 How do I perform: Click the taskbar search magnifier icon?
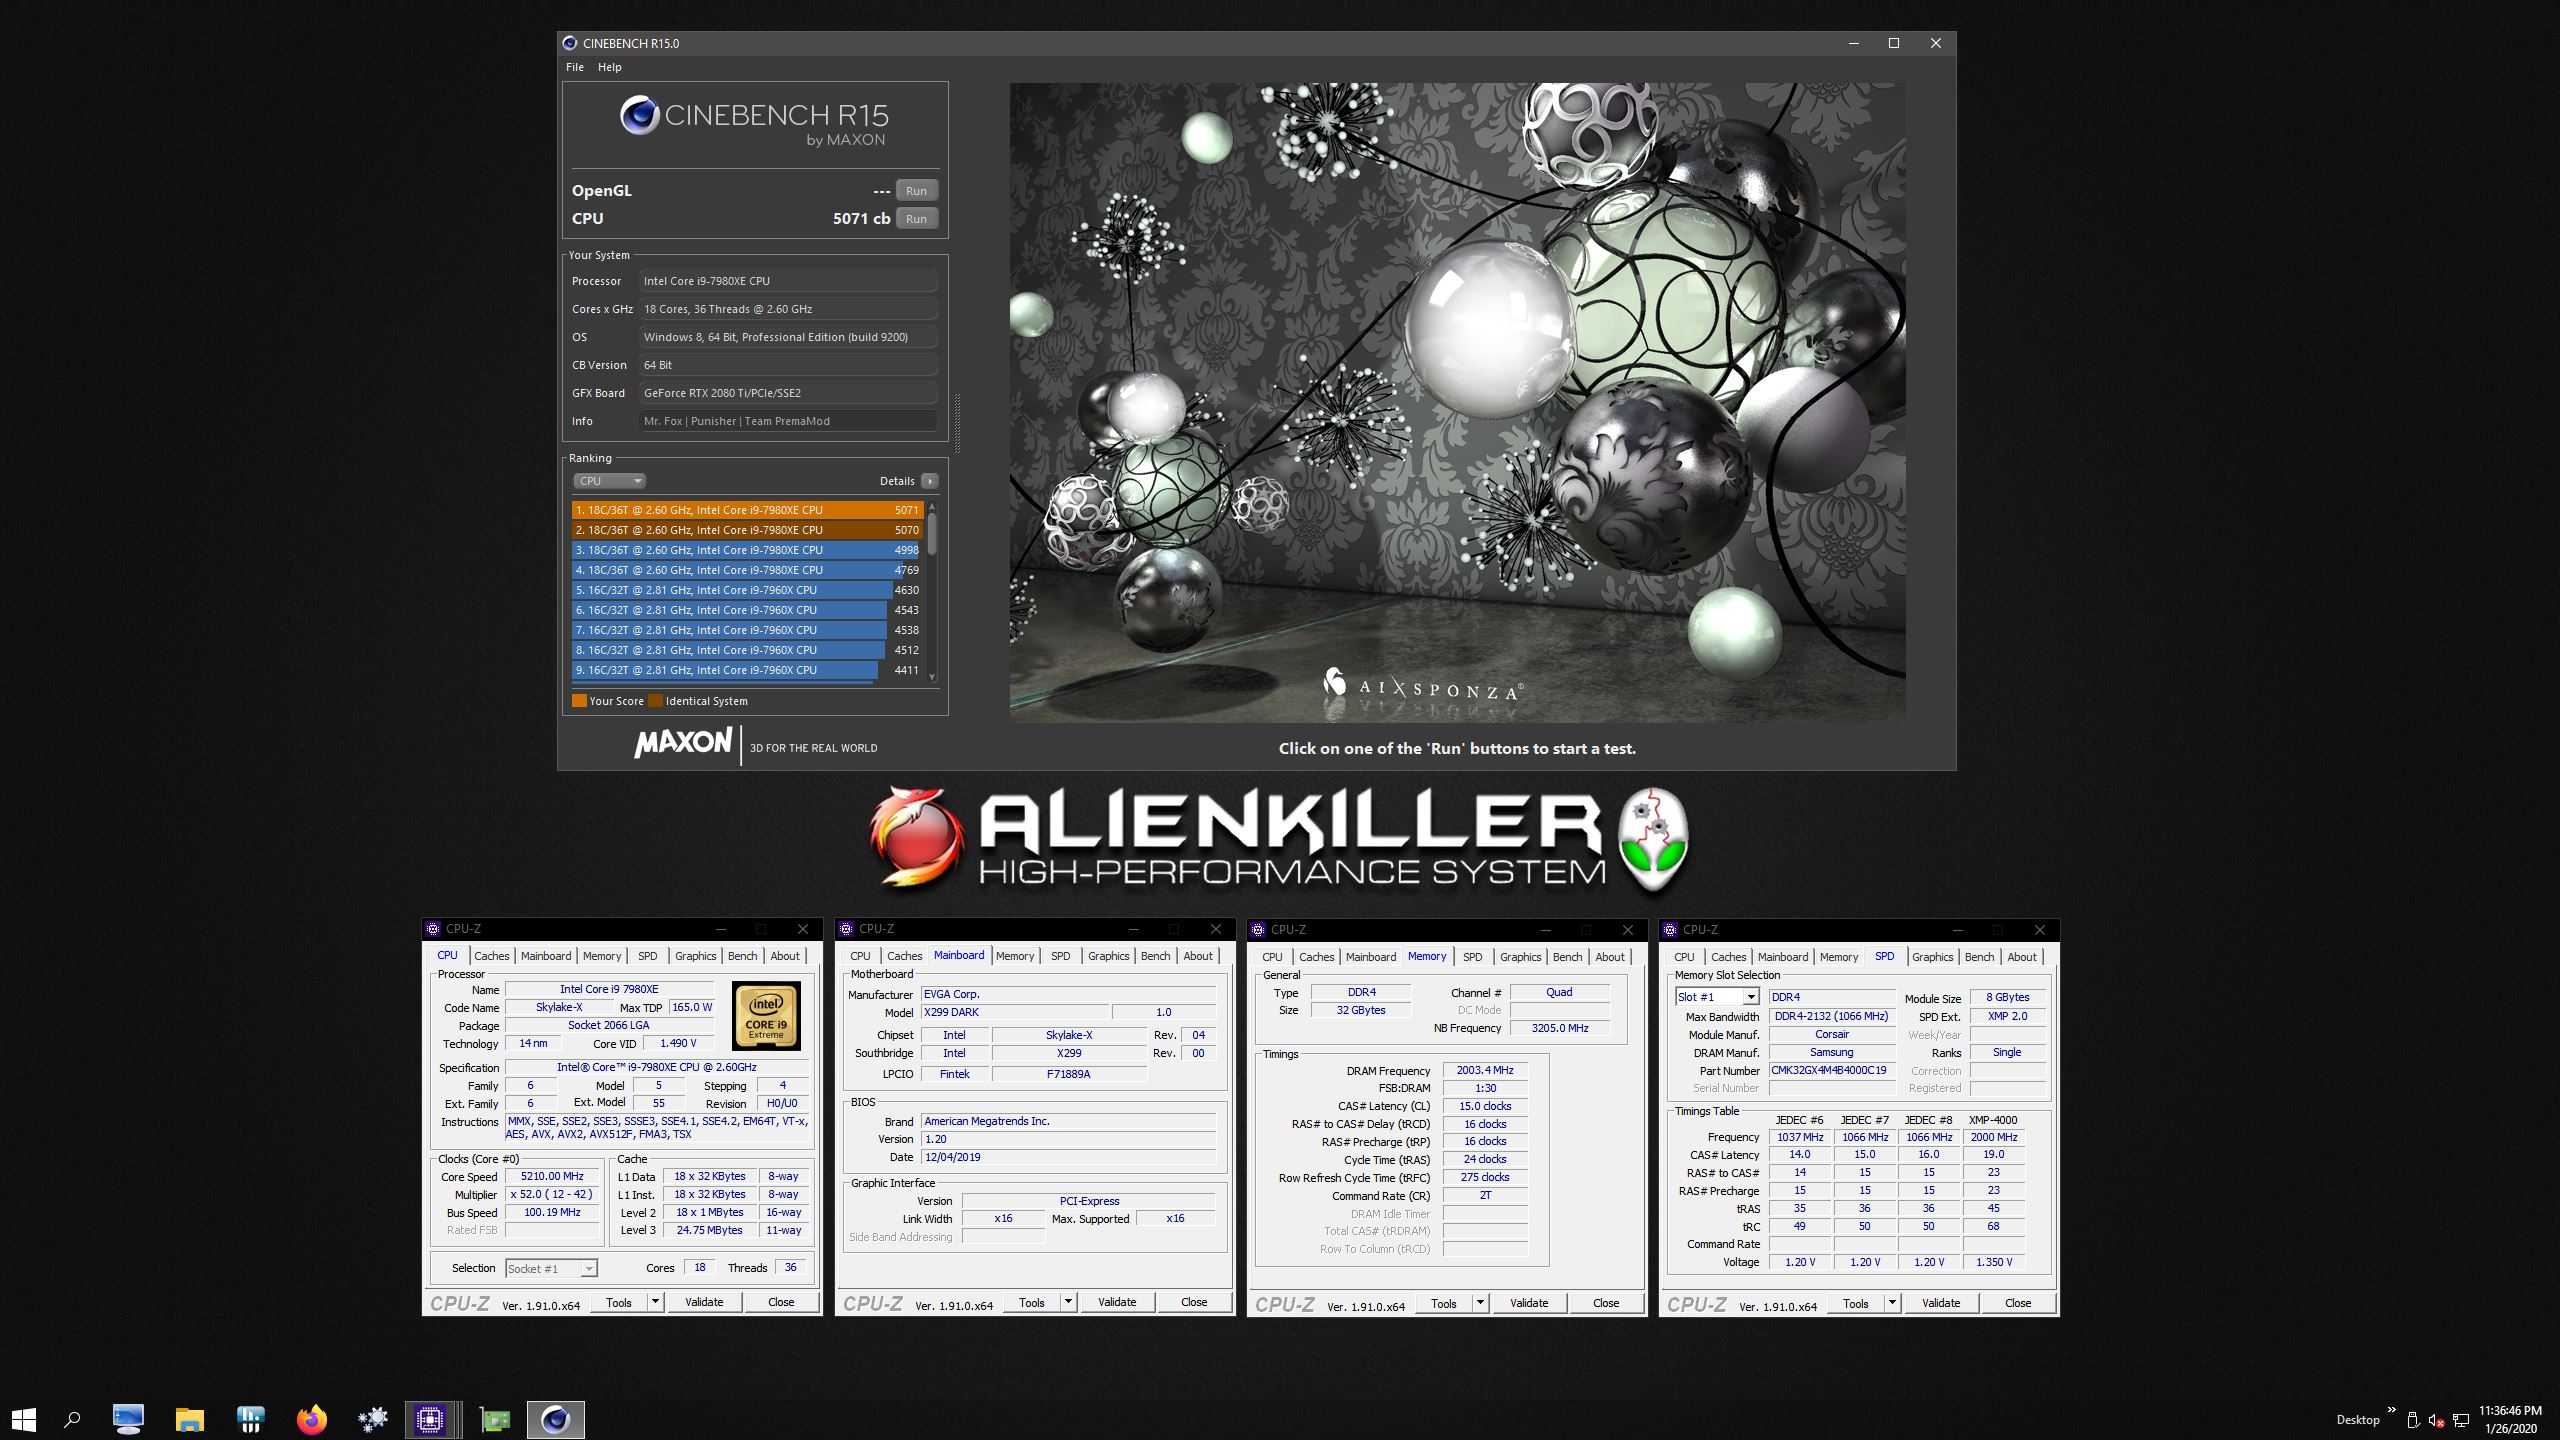point(72,1419)
